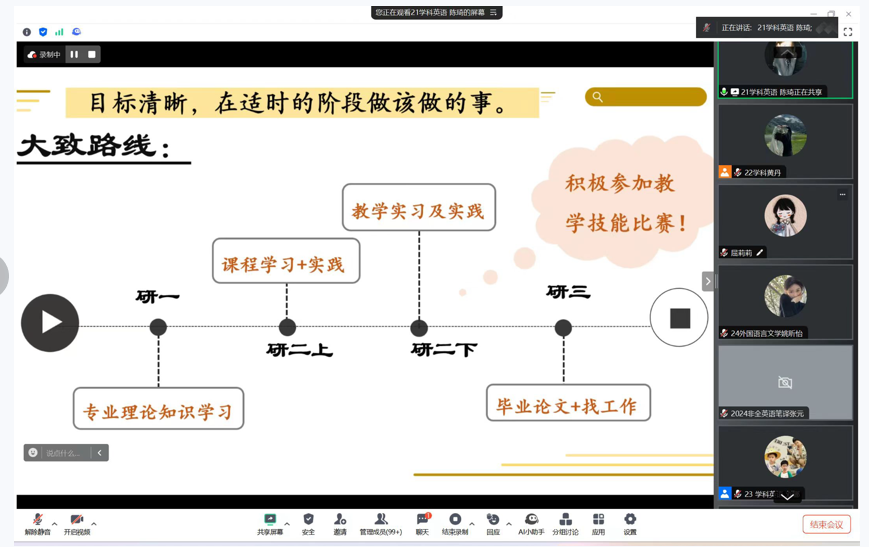Expand video options arrow beside camera
The image size is (869, 547).
click(94, 523)
